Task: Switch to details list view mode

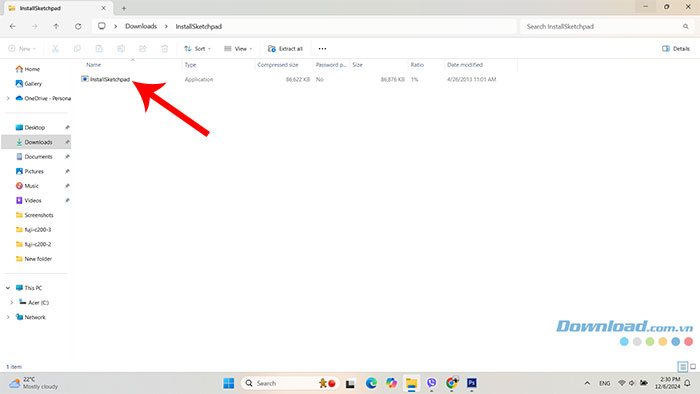Action: point(683,367)
